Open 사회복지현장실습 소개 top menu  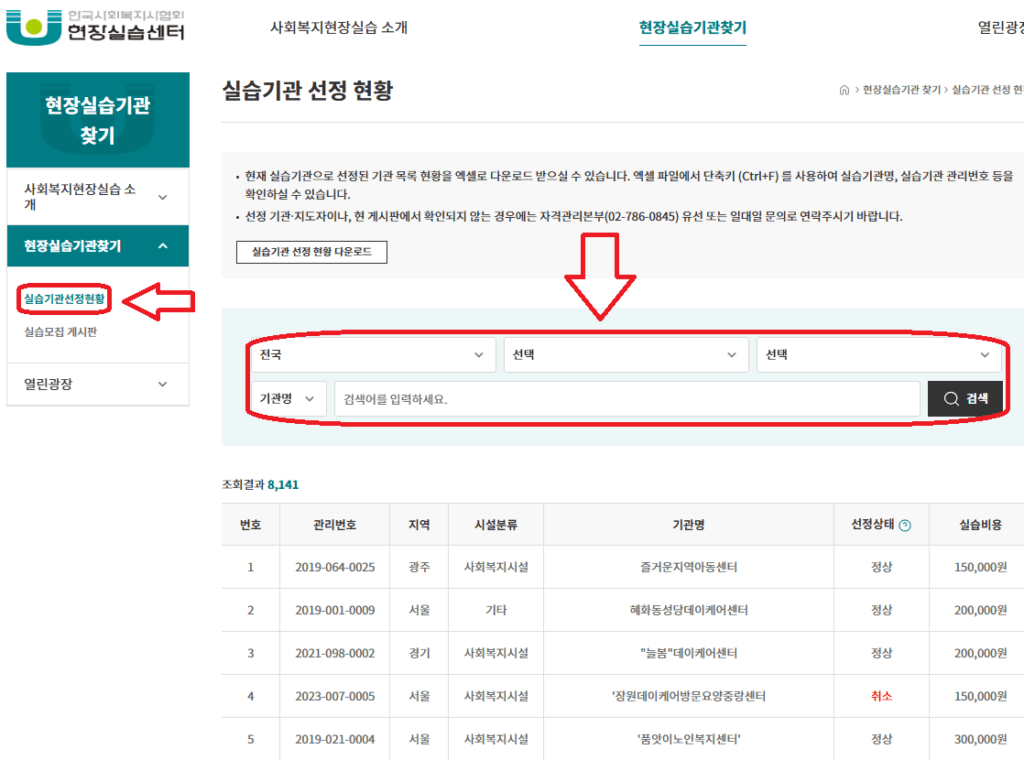[x=338, y=27]
